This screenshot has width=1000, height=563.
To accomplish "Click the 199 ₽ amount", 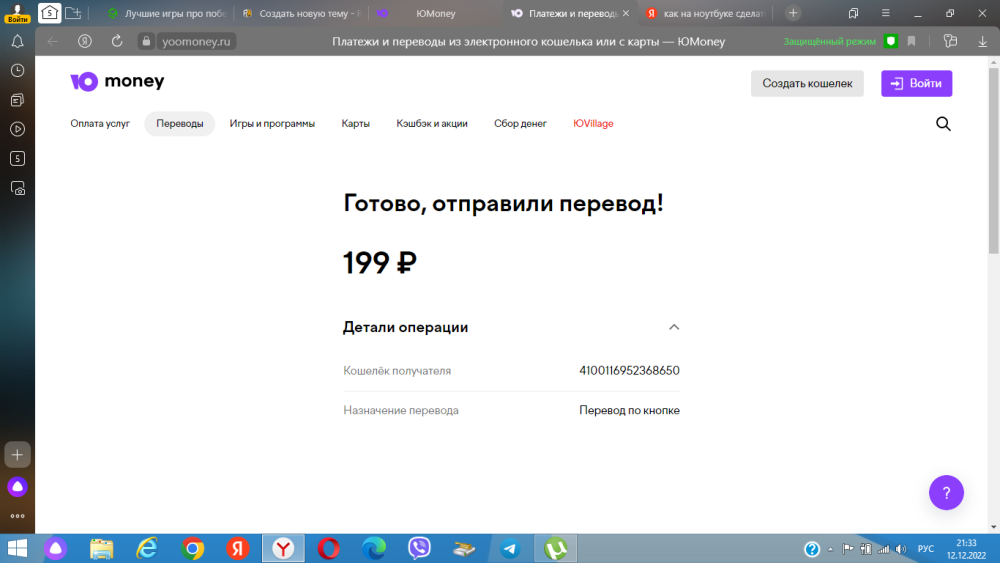I will click(380, 262).
